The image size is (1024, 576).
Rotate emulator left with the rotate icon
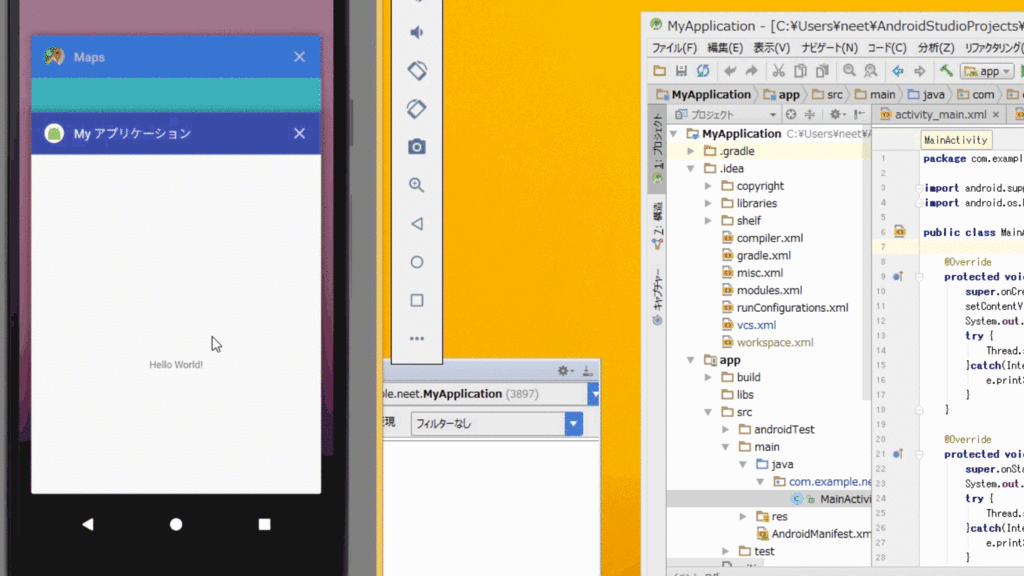coord(417,71)
